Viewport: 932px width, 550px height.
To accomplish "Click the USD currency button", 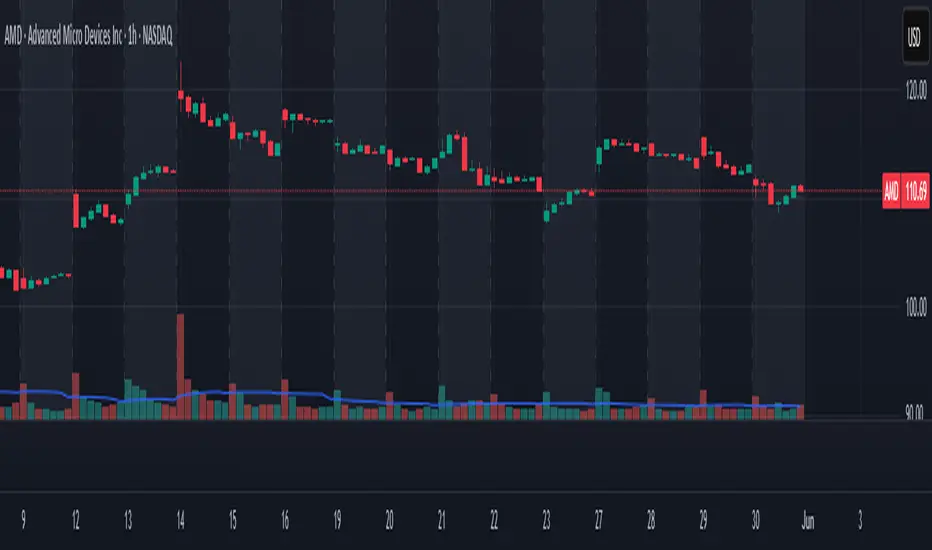I will click(915, 37).
